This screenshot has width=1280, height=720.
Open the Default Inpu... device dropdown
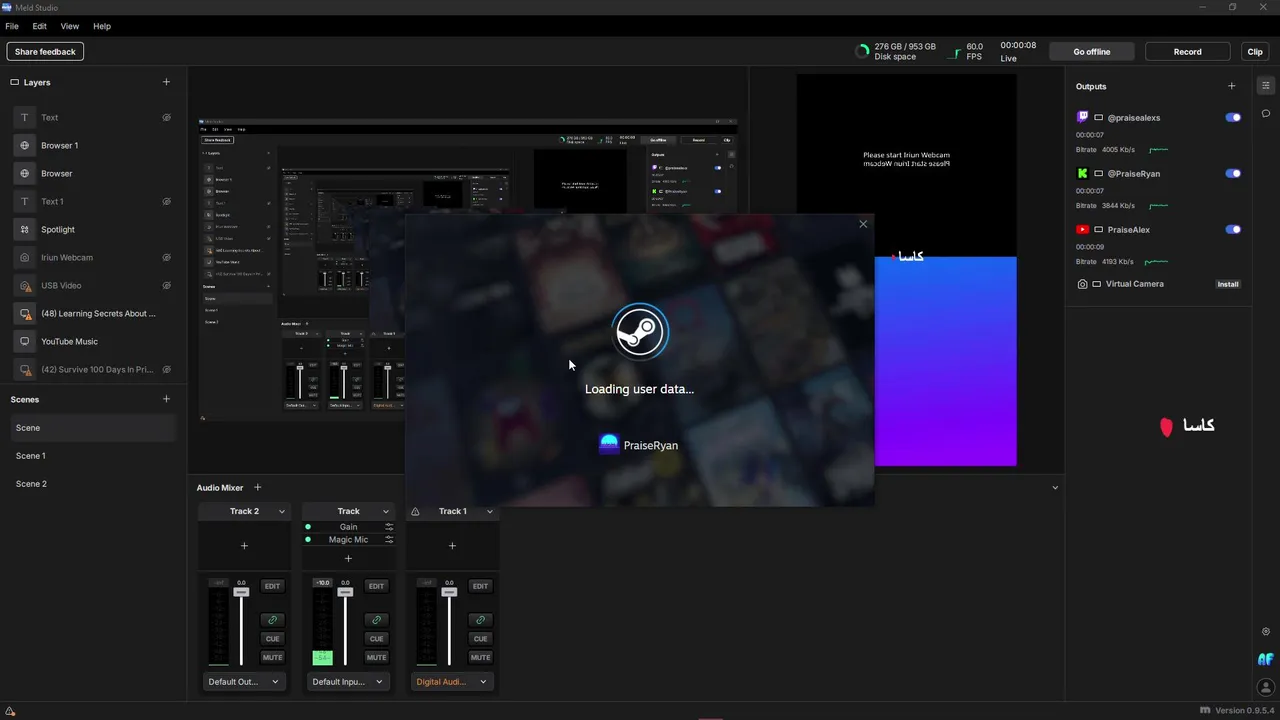348,682
